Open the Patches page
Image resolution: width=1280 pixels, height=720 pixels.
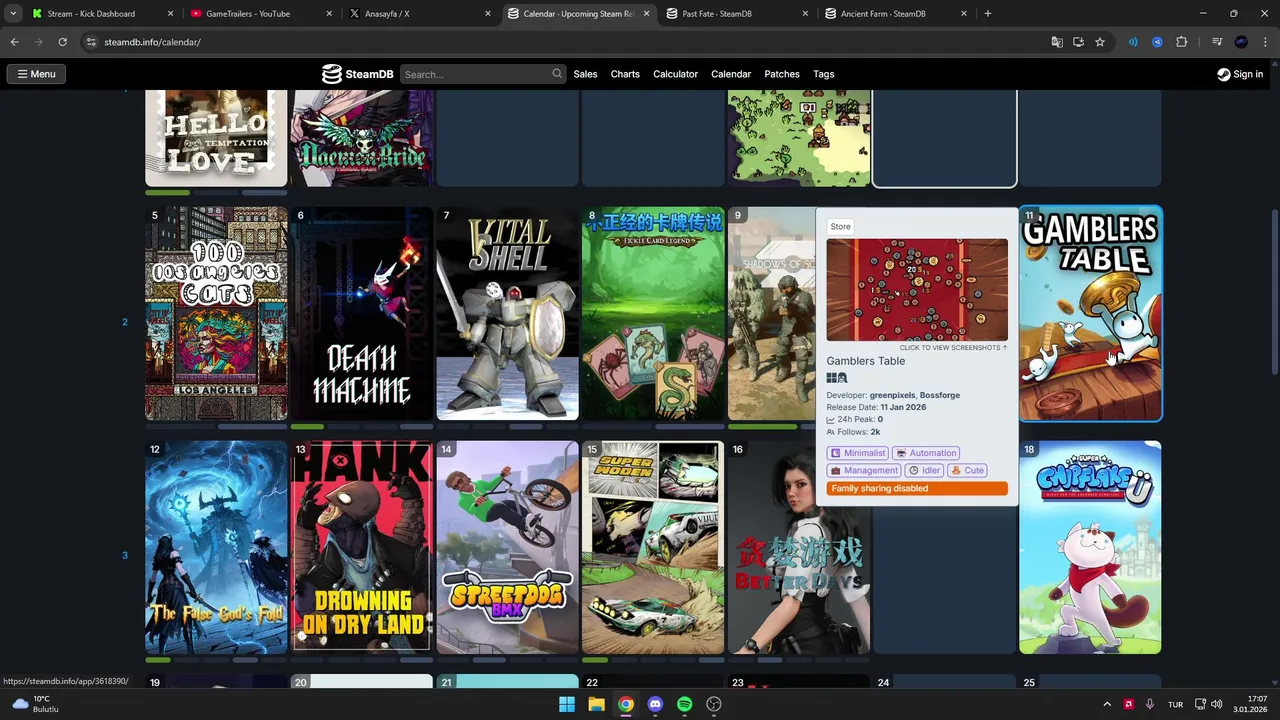coord(782,74)
